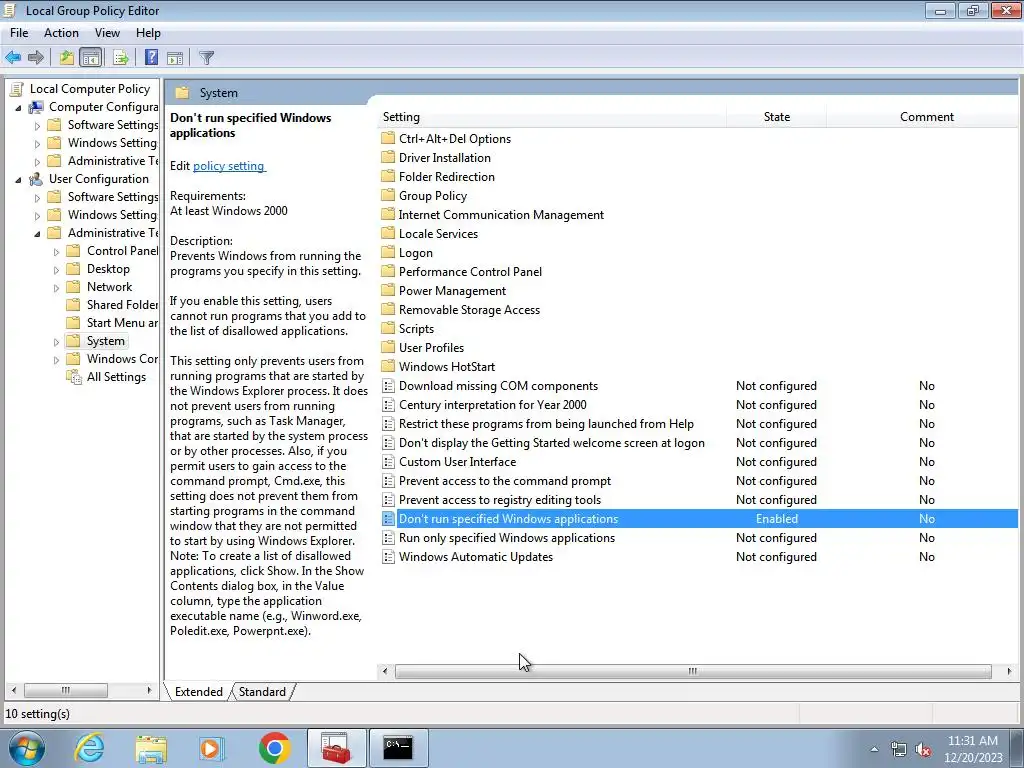Select Start Menu and Taskbar tree item
The width and height of the screenshot is (1024, 768).
tap(122, 323)
